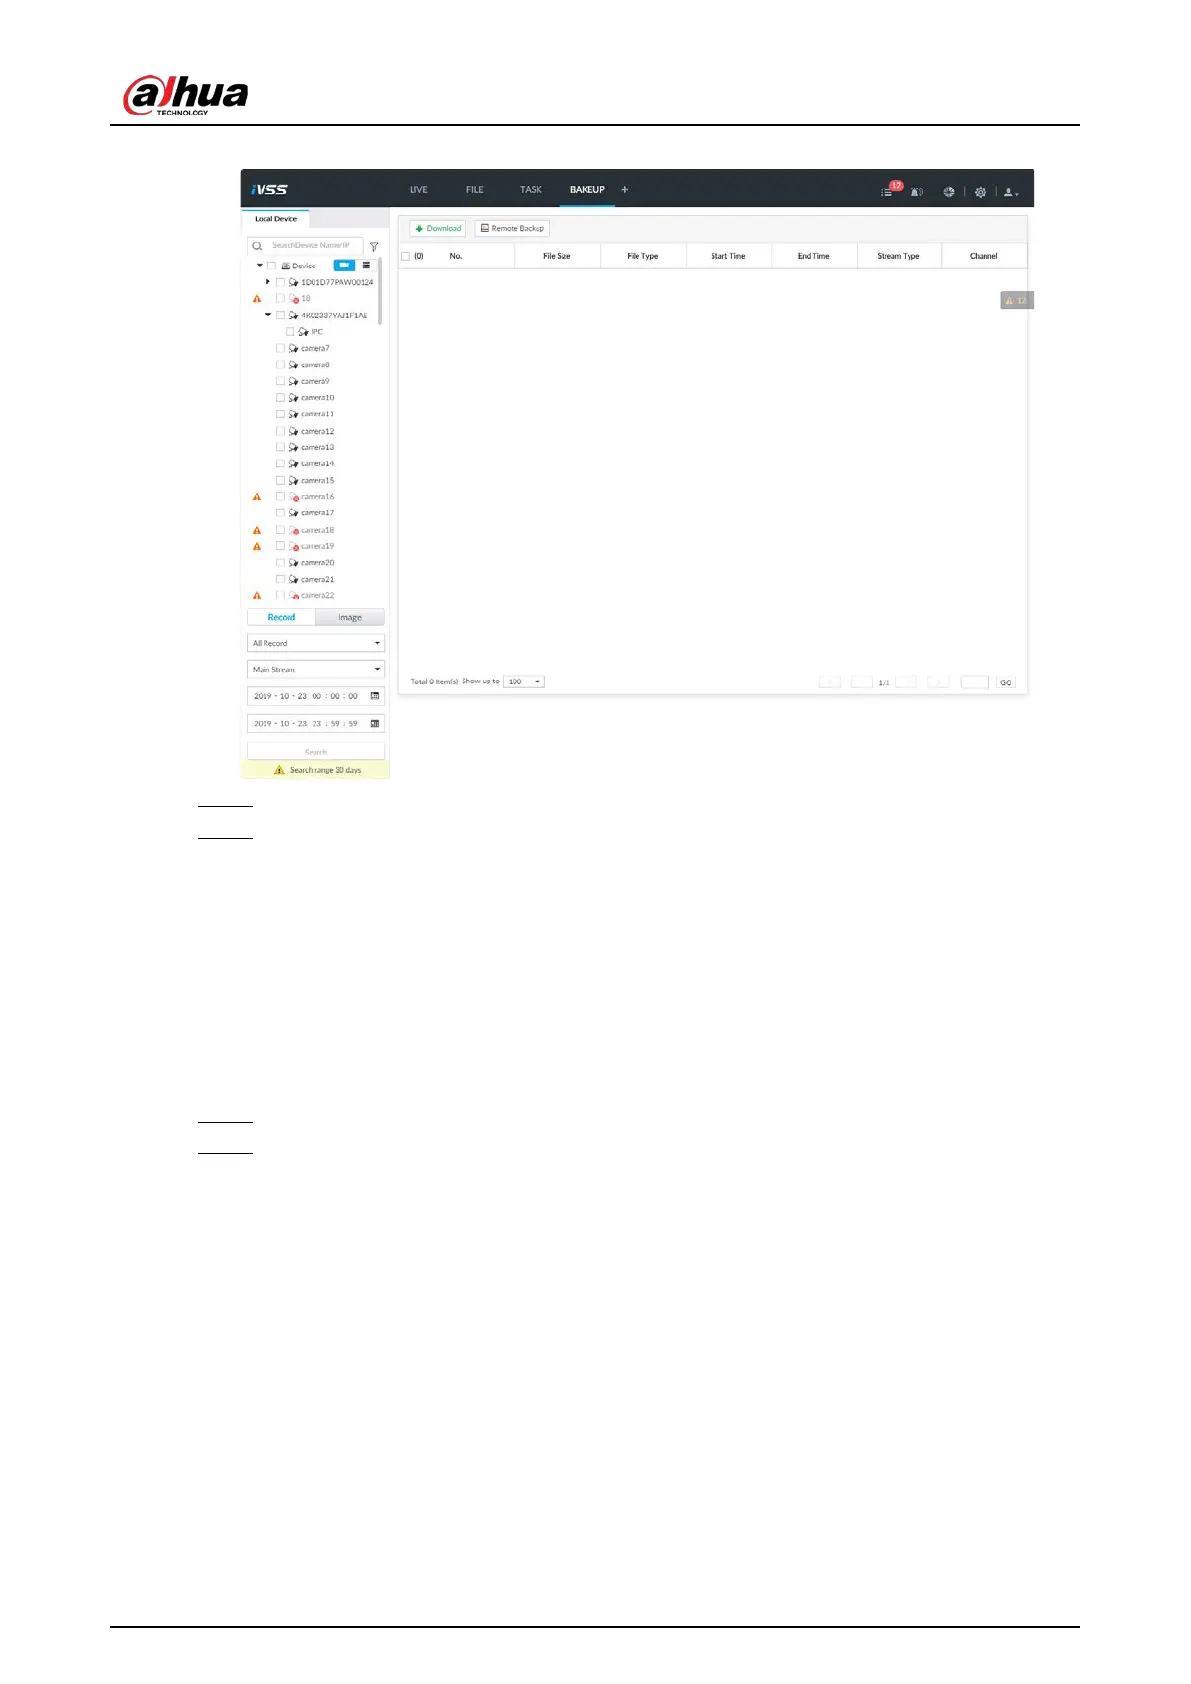Click the camera icon of camera7

pyautogui.click(x=293, y=348)
